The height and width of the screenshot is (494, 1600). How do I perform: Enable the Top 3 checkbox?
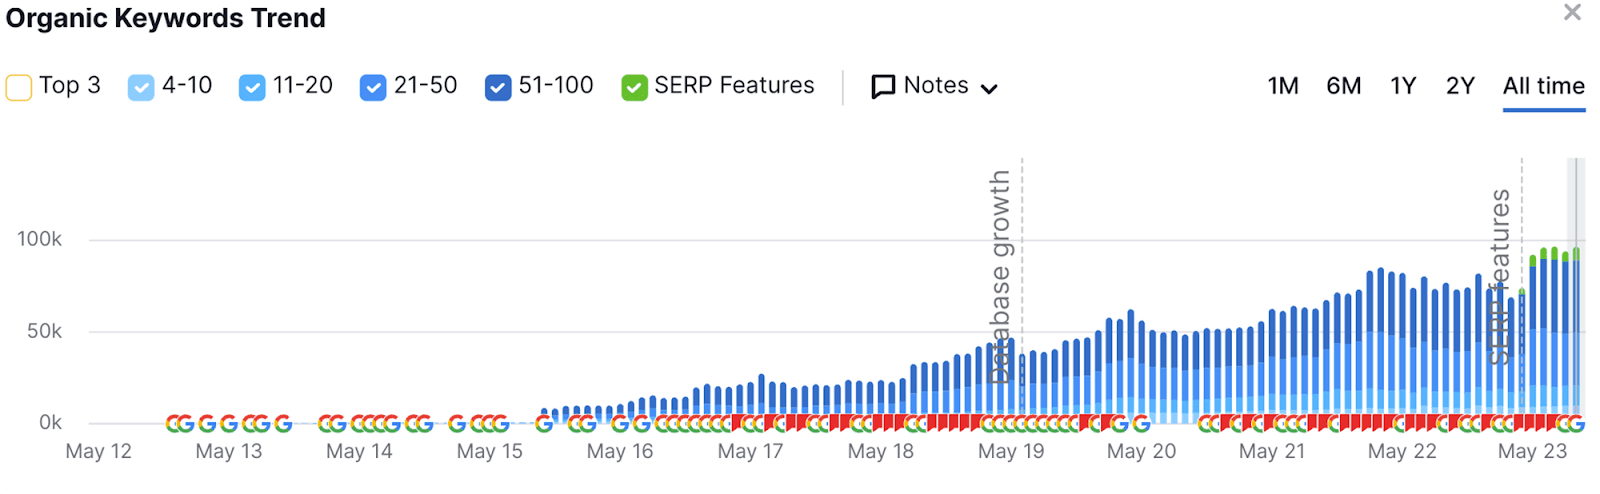(19, 87)
